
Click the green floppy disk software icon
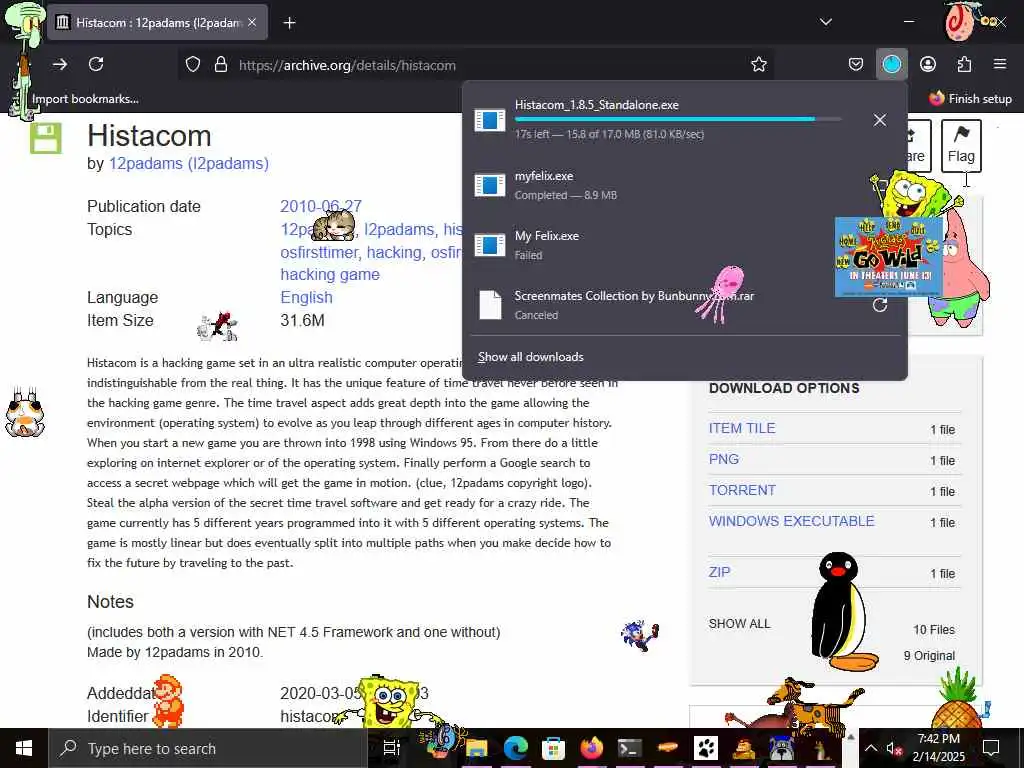point(46,138)
